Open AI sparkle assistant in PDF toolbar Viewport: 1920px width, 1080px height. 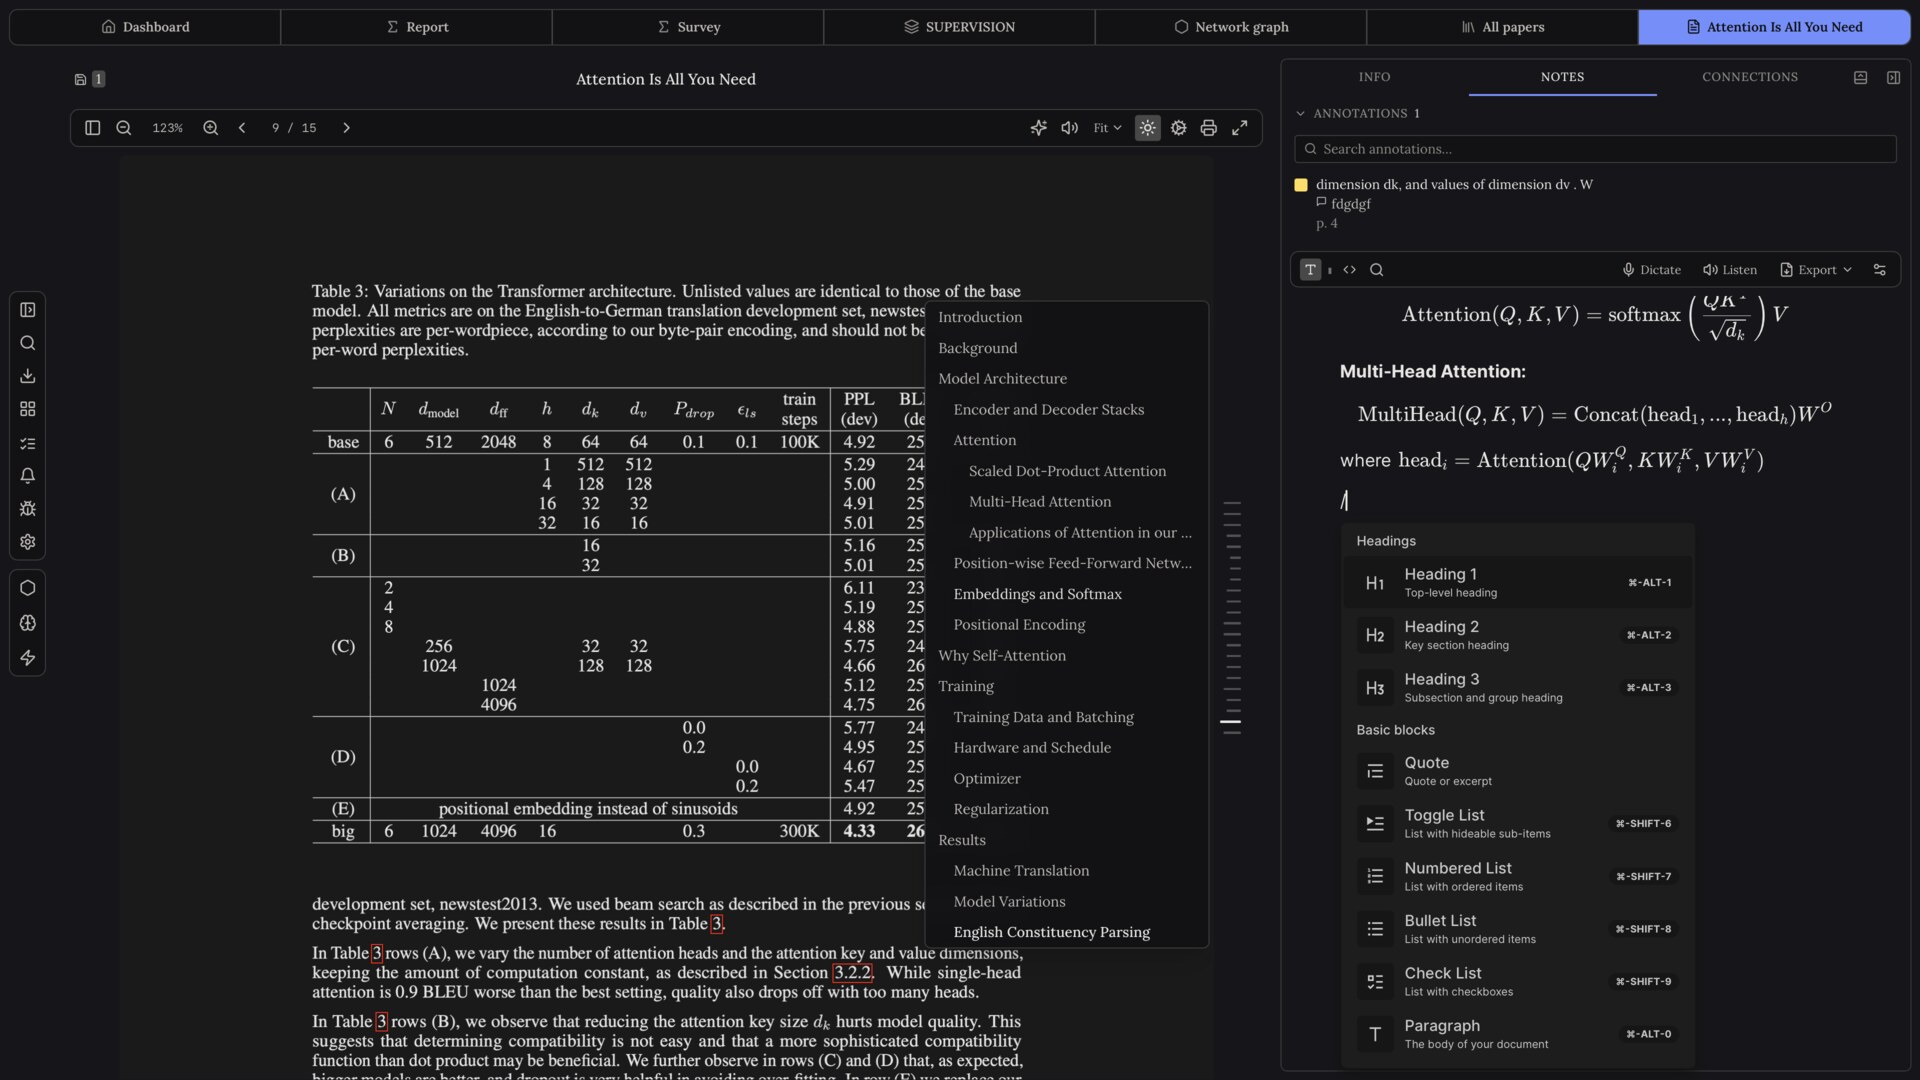pos(1039,128)
